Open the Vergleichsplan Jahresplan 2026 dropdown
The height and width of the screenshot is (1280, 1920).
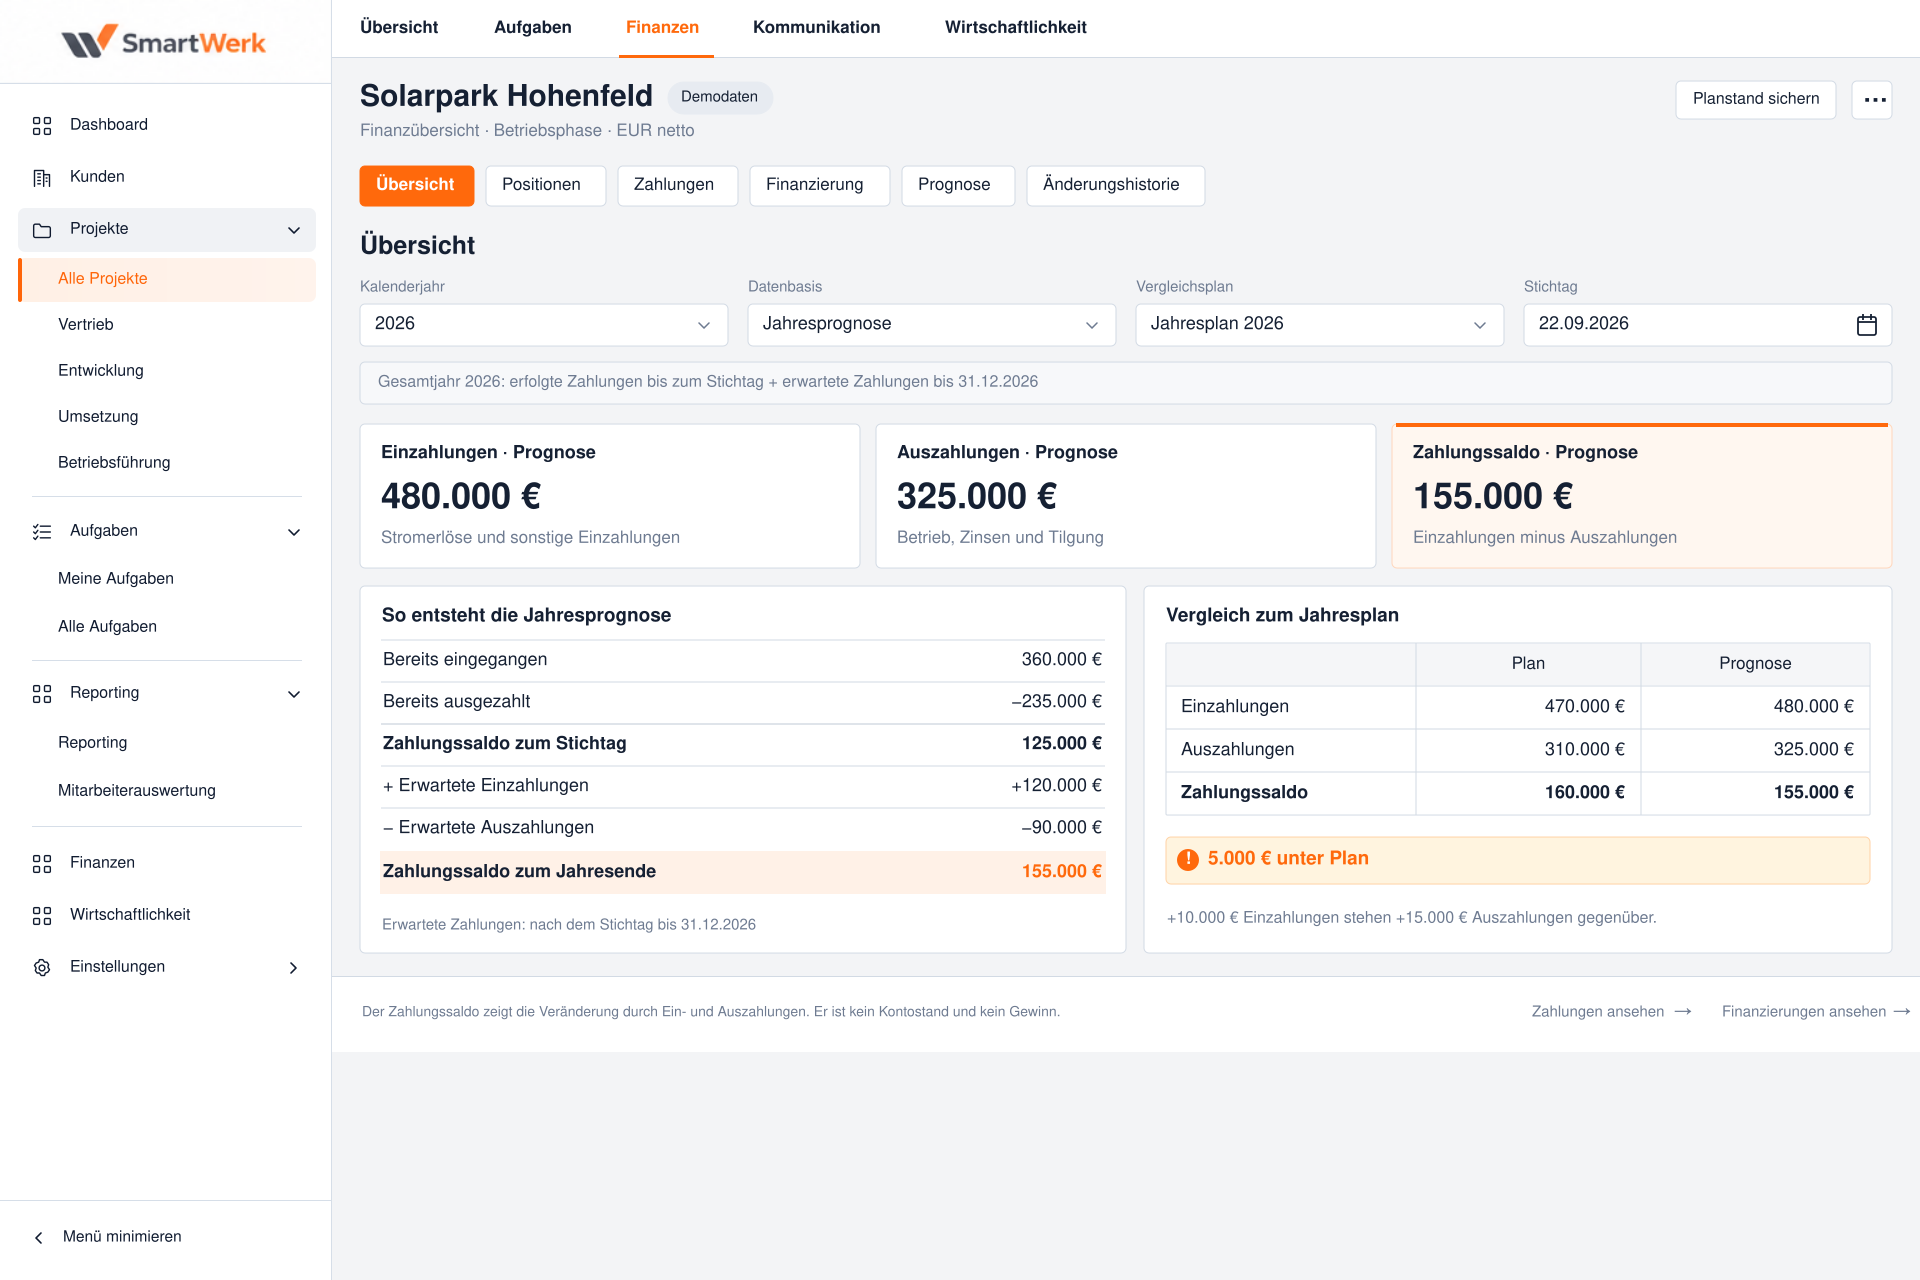click(1320, 325)
